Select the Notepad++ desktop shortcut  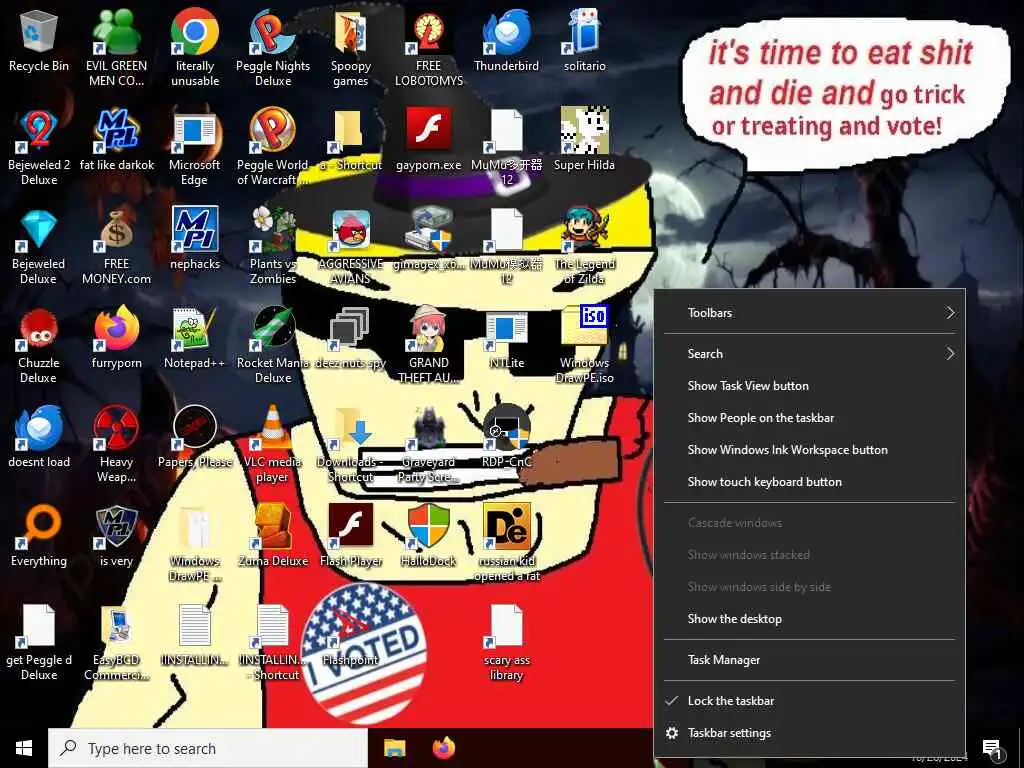click(x=195, y=328)
